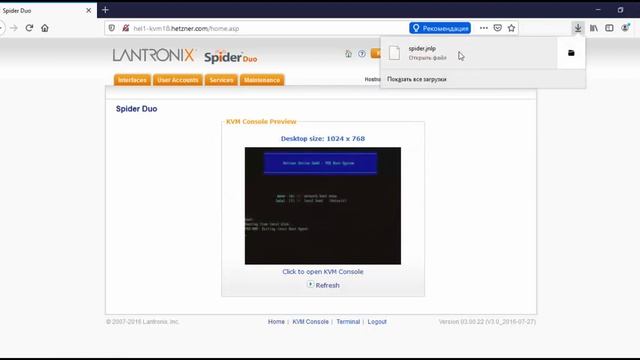Minimize the browser window
The width and height of the screenshot is (640, 360).
point(598,10)
